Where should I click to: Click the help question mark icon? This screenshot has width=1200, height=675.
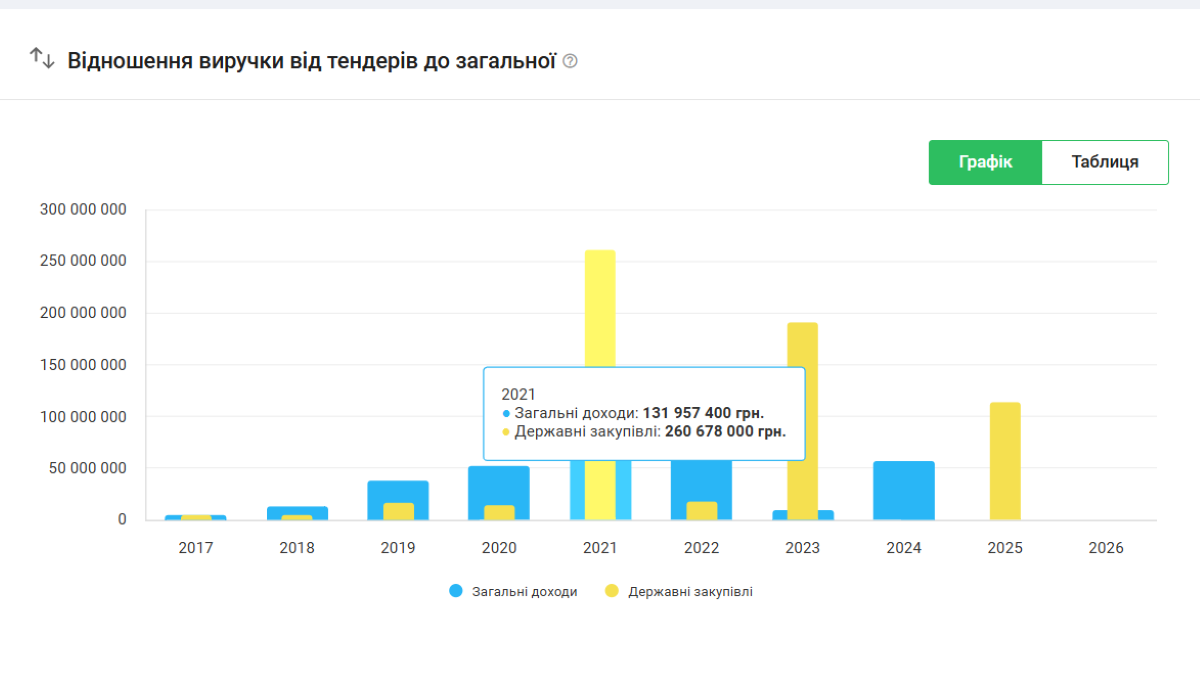point(570,61)
